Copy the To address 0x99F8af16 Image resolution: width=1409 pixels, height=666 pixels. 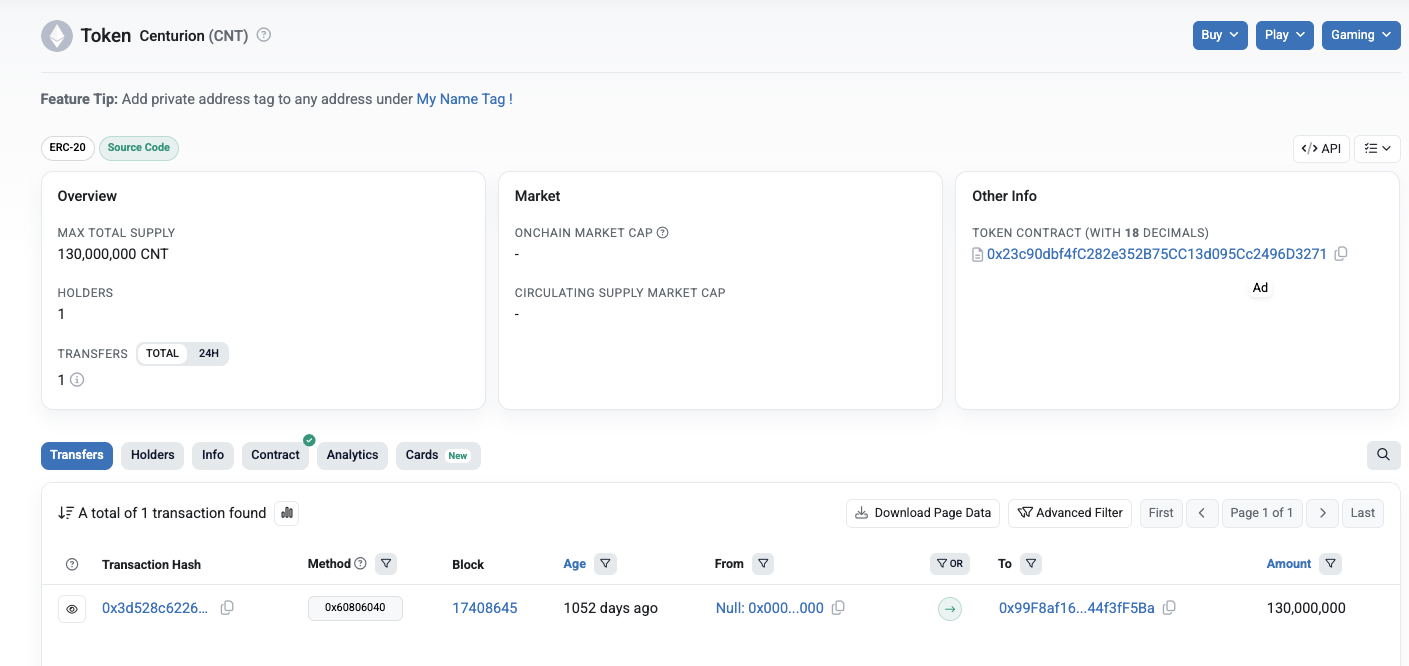[1169, 608]
